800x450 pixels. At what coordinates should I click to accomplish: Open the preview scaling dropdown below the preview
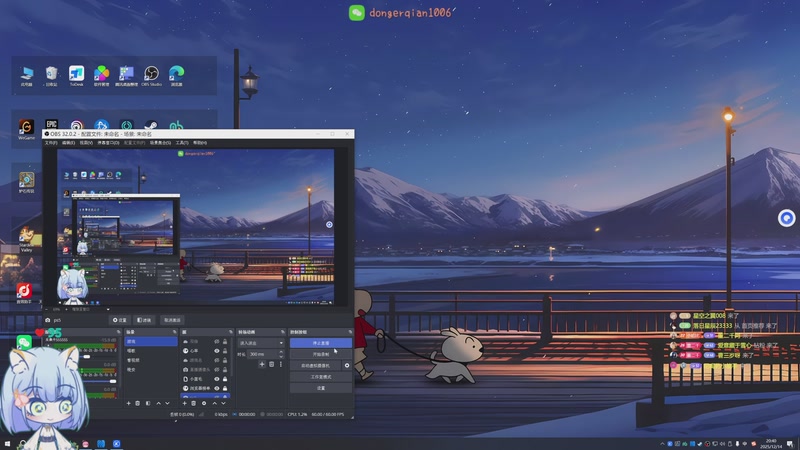click(x=108, y=309)
